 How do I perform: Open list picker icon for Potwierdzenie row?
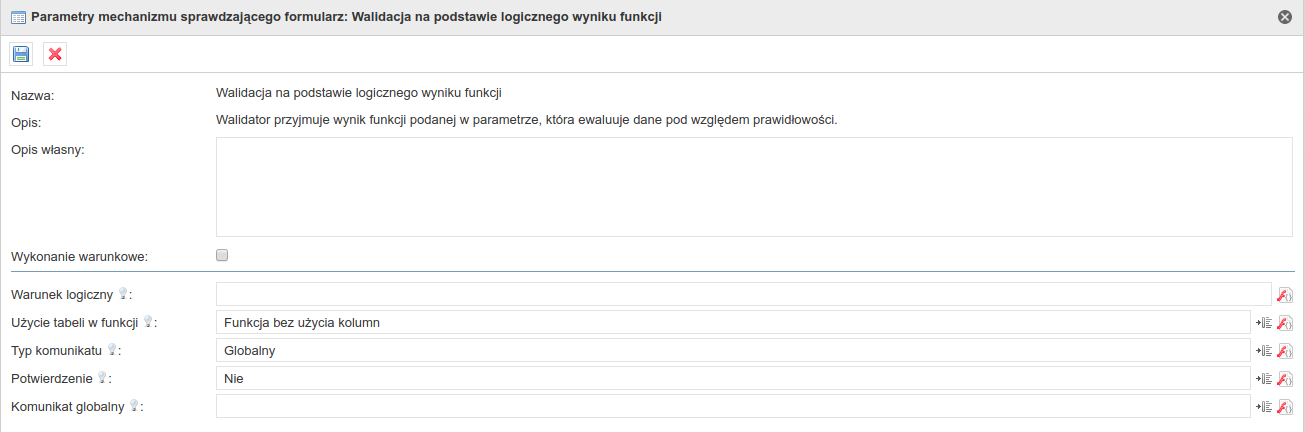tap(1264, 378)
